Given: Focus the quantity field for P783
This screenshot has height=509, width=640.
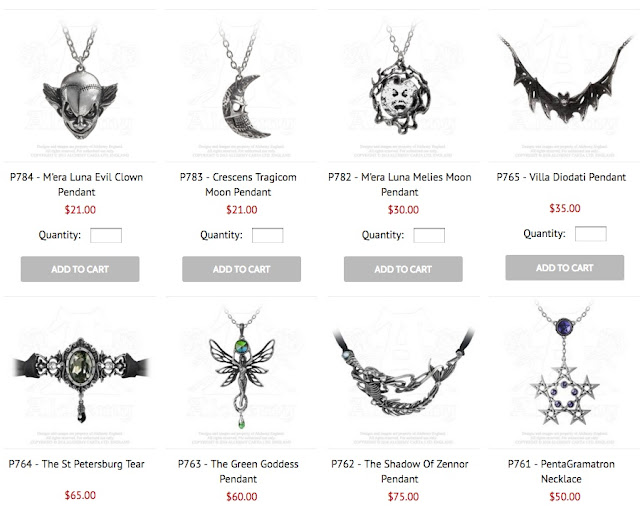Looking at the screenshot, I should click(x=268, y=236).
